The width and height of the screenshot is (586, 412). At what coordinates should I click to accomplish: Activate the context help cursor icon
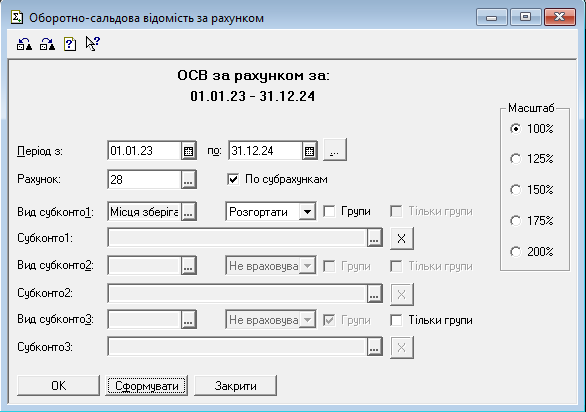pos(93,44)
